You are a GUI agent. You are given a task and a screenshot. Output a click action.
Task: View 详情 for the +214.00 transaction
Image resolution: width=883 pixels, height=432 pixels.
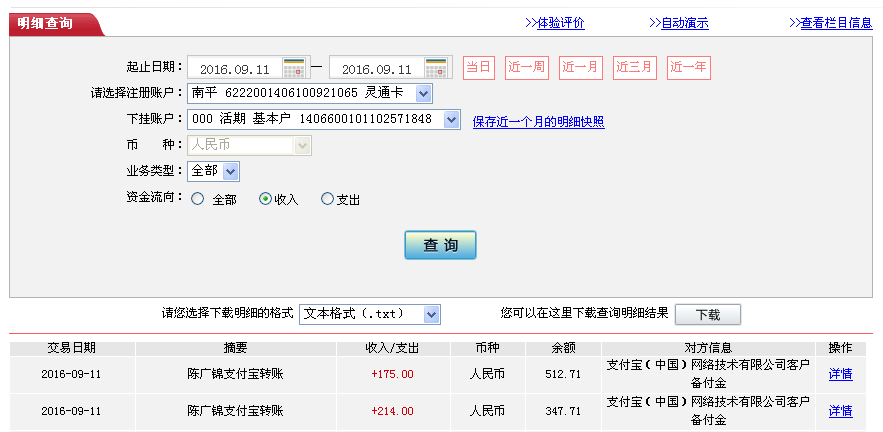pyautogui.click(x=840, y=411)
